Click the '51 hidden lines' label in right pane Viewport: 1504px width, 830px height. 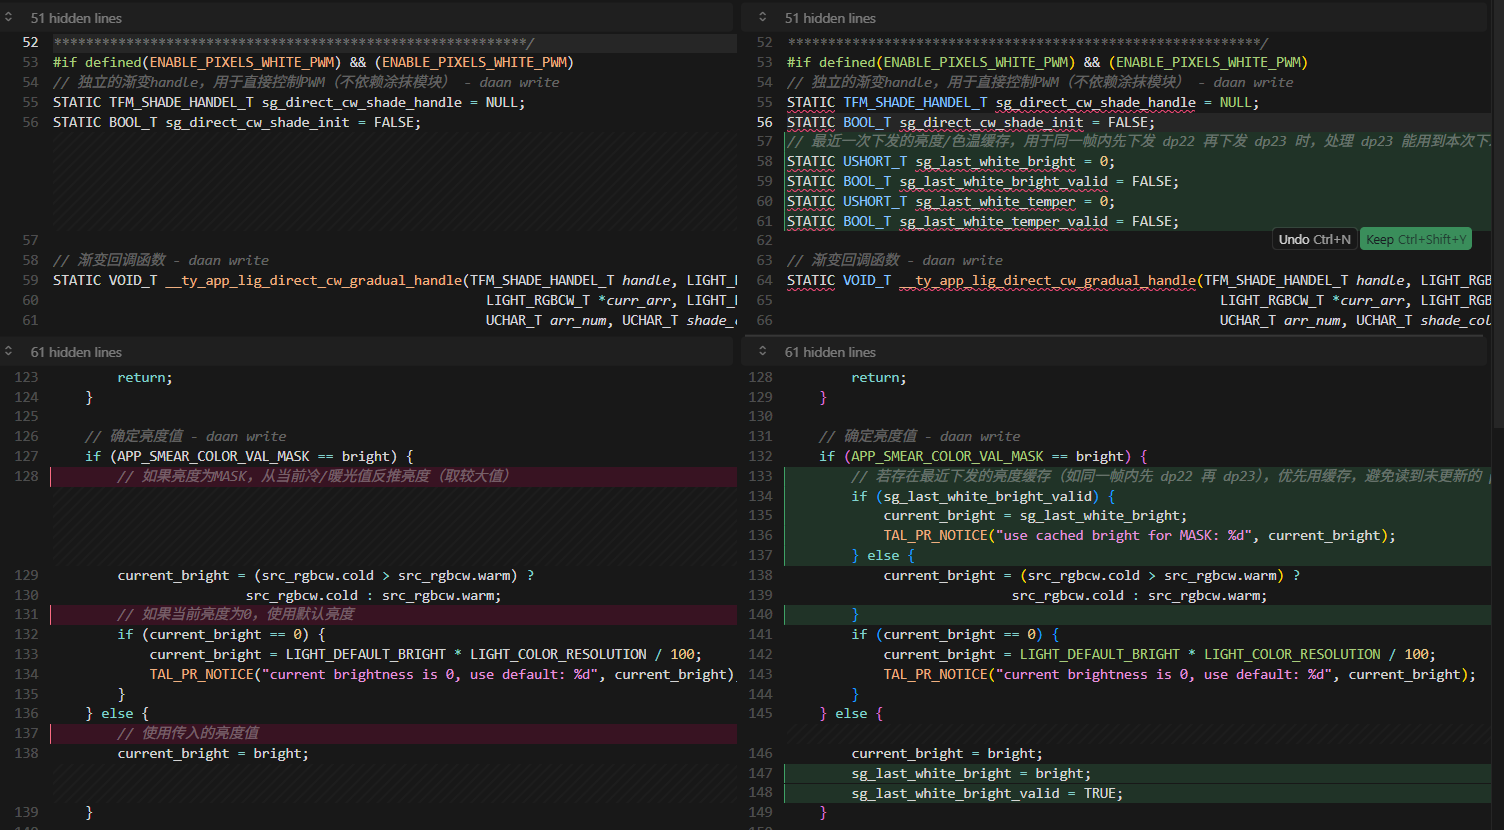(x=830, y=18)
